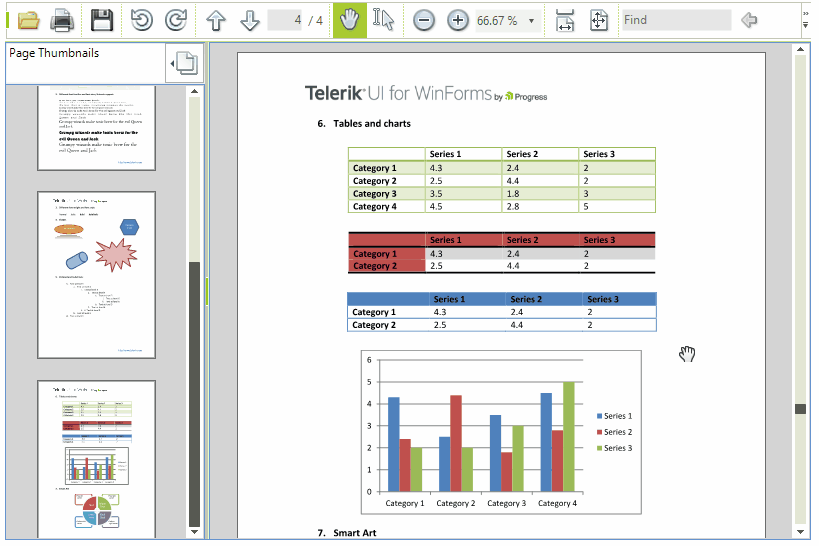
Task: Click the Telerik UI for WinForms logo
Action: (x=426, y=94)
